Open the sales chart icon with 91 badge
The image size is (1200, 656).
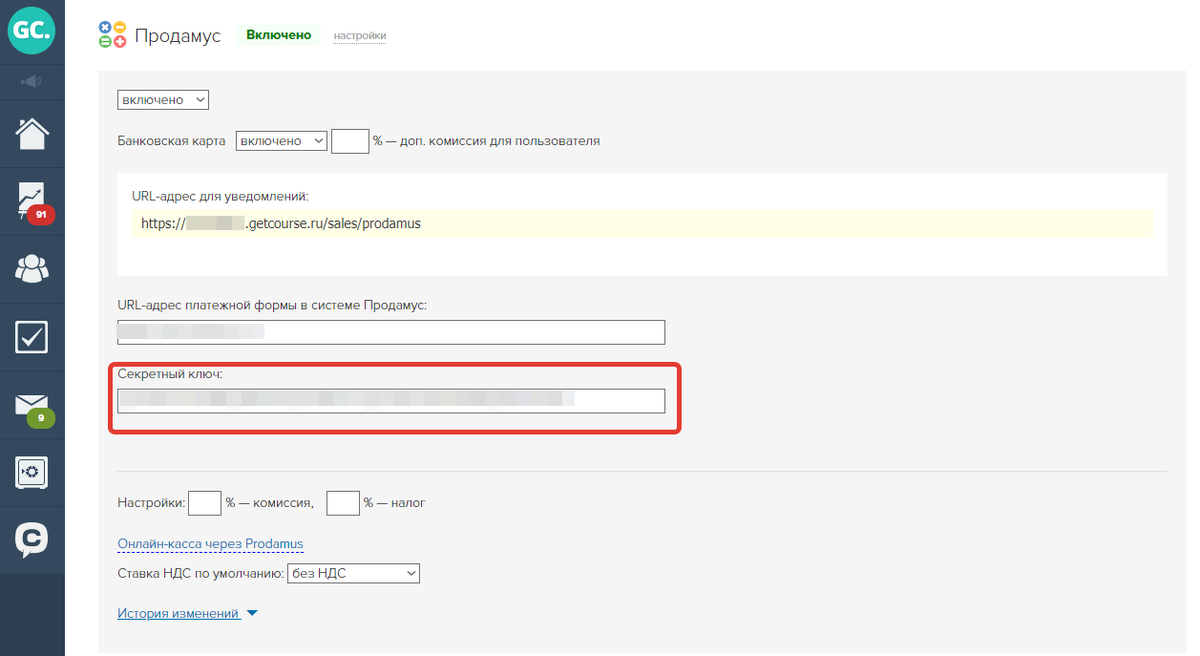[32, 201]
